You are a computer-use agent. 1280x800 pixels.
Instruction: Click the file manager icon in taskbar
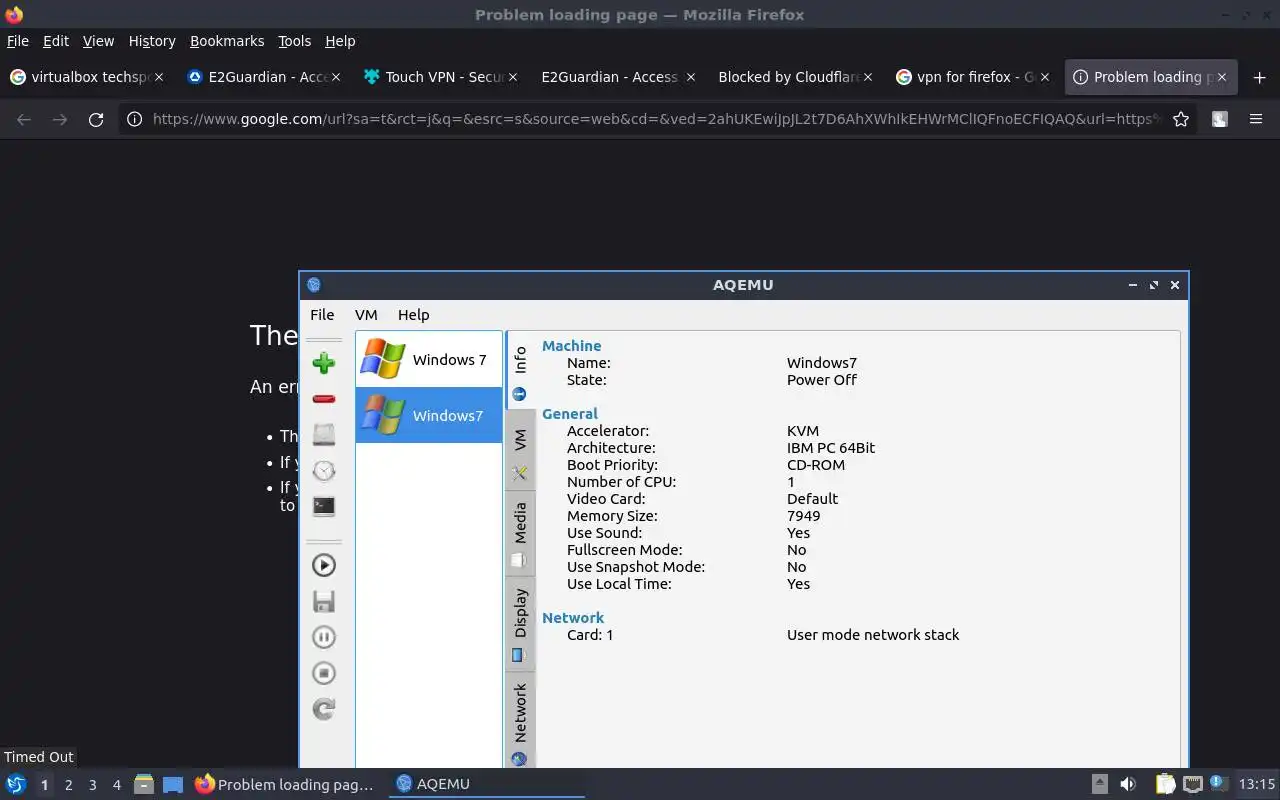pyautogui.click(x=144, y=784)
